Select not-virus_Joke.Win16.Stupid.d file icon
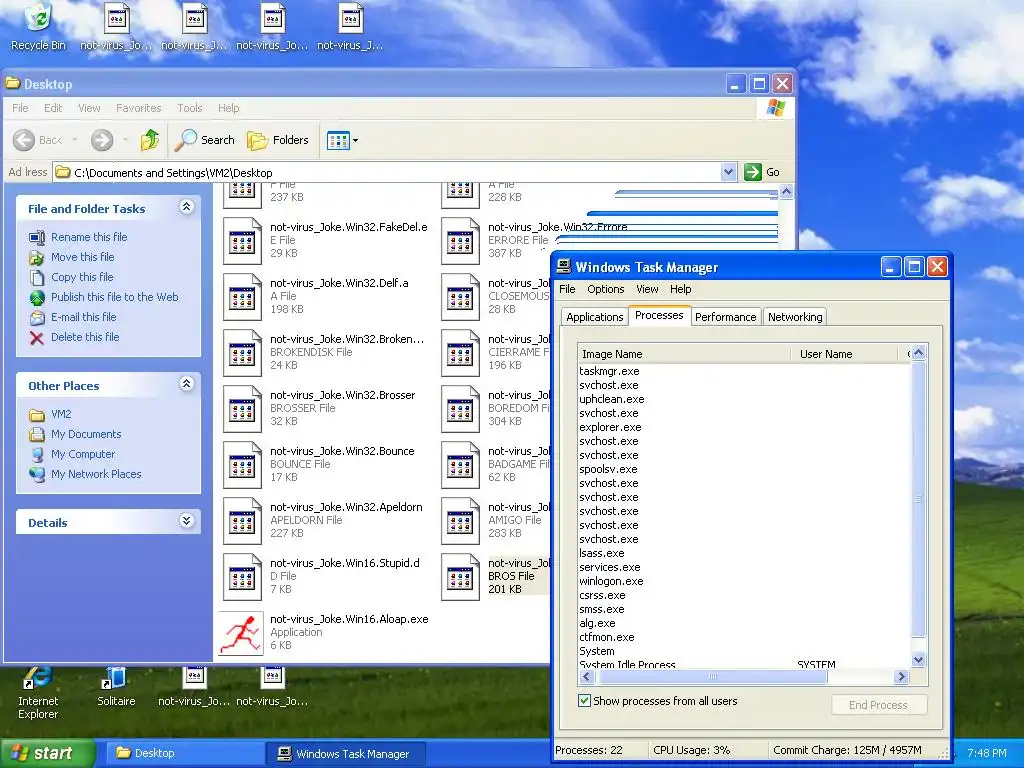The width and height of the screenshot is (1024, 768). tap(242, 578)
